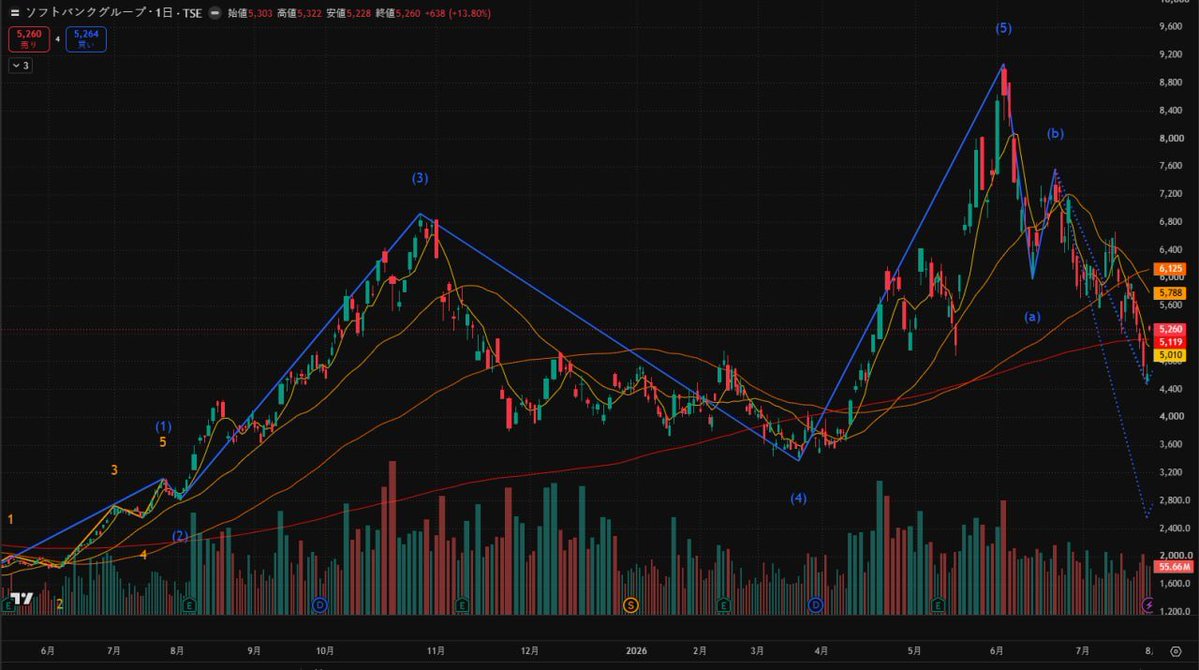
Task: Click the dividend D marker near October
Action: pyautogui.click(x=320, y=605)
